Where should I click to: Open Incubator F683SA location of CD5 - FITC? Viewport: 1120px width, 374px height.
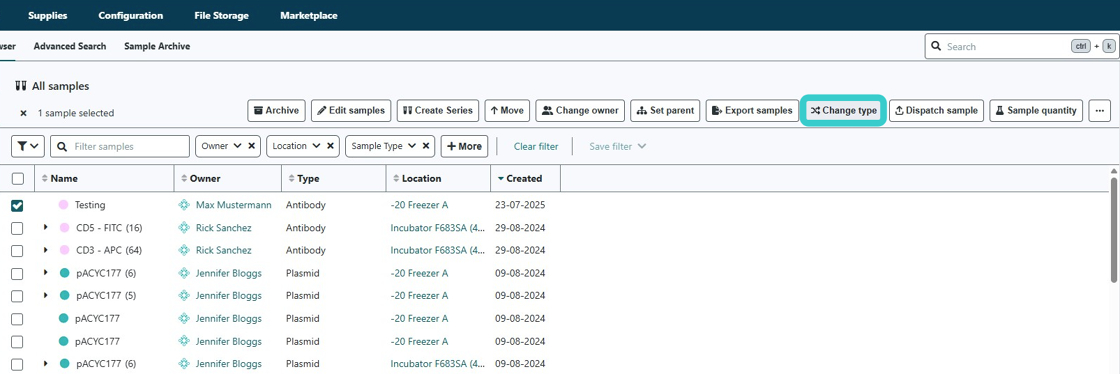coord(438,228)
